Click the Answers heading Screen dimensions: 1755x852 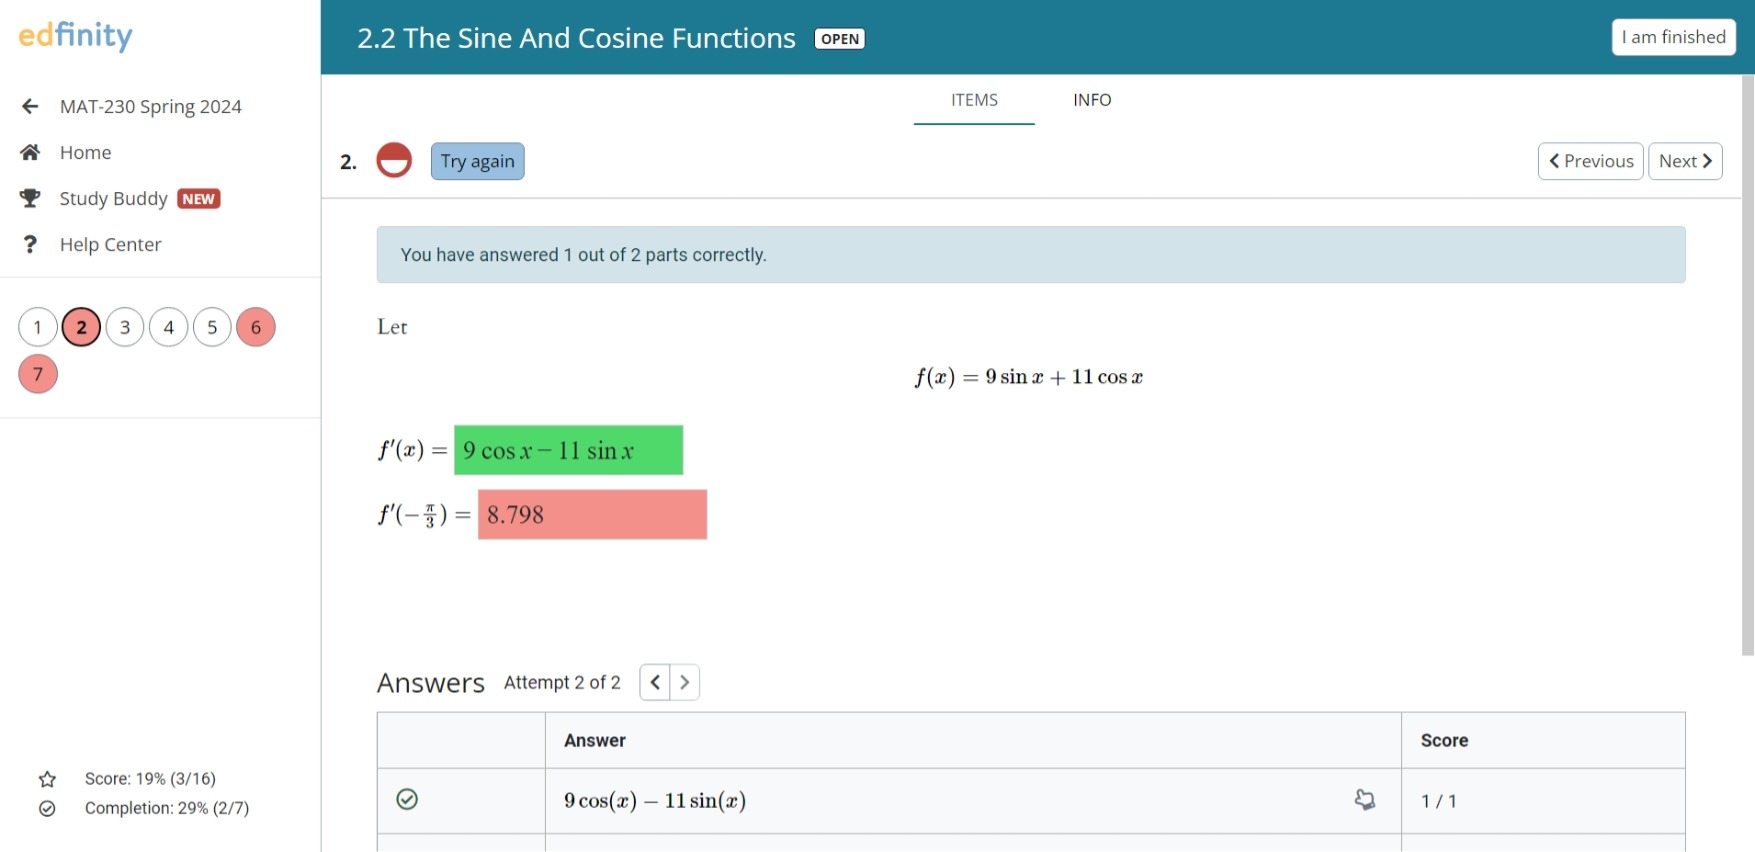[x=431, y=683]
